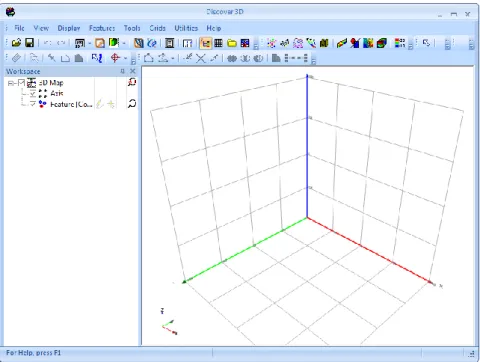Click the green 3D surface icon
The image size is (480, 362).
[114, 43]
